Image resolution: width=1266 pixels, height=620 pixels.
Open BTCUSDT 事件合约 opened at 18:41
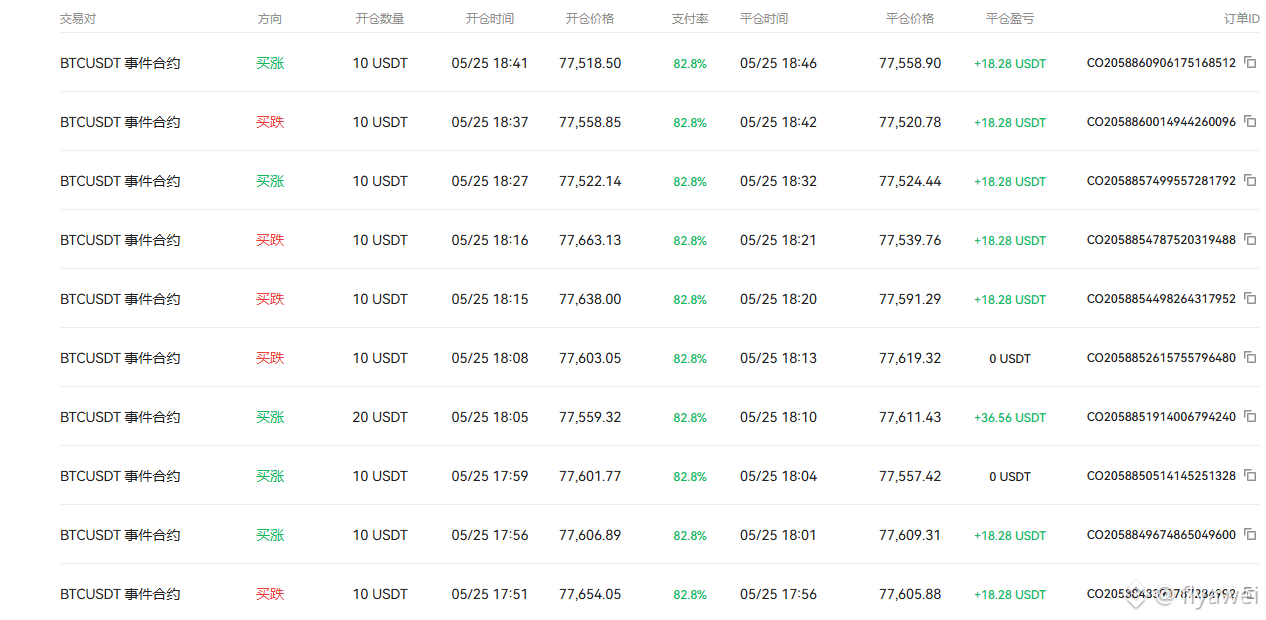[660, 63]
